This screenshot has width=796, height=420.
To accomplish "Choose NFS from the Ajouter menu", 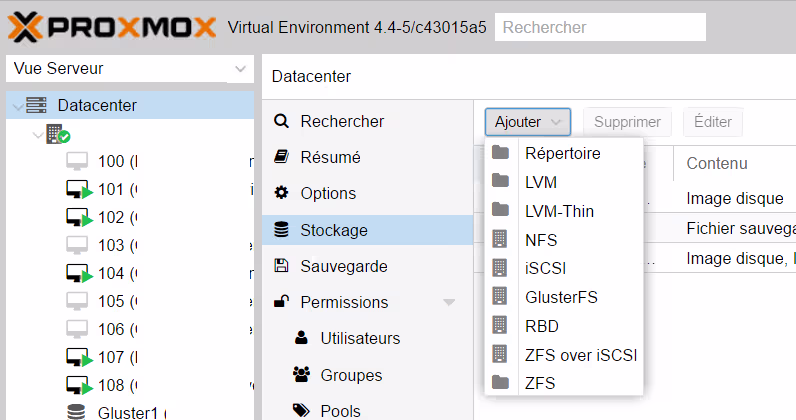I will coord(540,240).
